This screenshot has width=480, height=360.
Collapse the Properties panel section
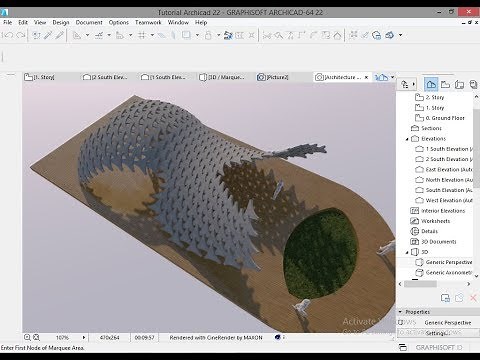click(x=400, y=312)
